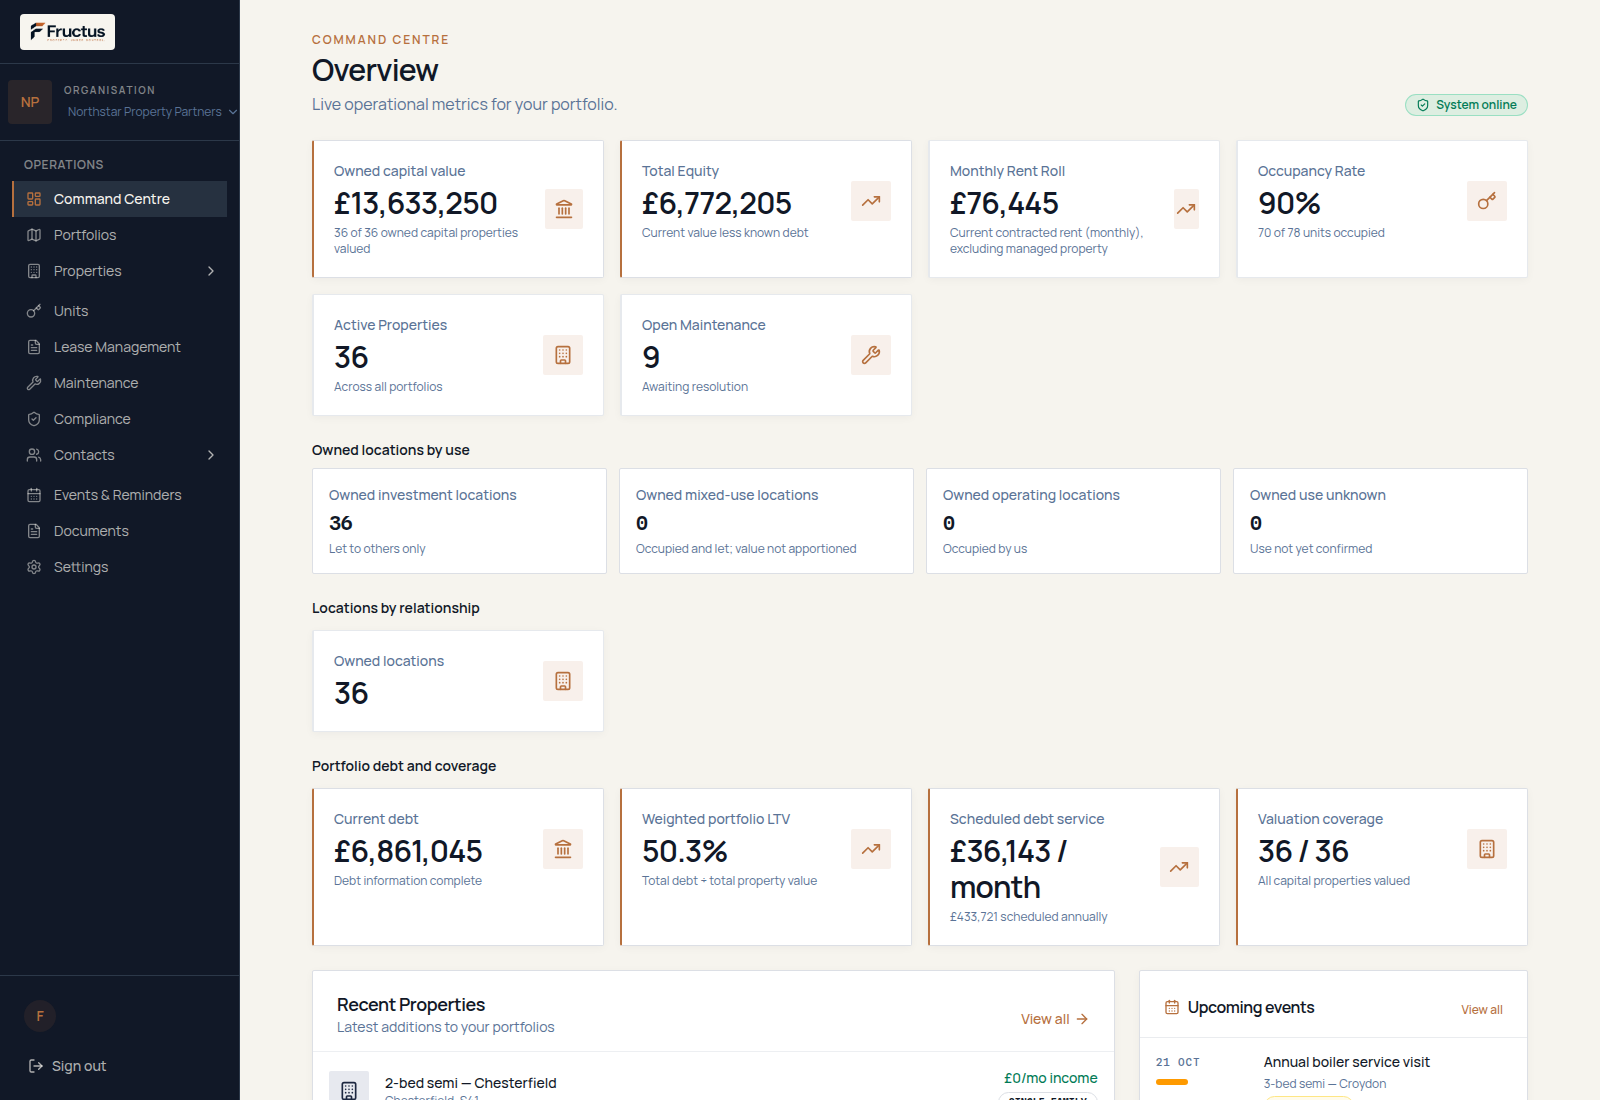
Task: Open the Northstar Property Partners organisation dropdown
Action: click(x=152, y=112)
